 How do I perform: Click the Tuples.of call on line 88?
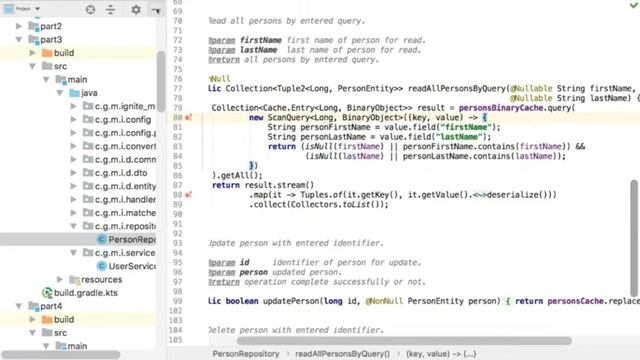pos(320,195)
